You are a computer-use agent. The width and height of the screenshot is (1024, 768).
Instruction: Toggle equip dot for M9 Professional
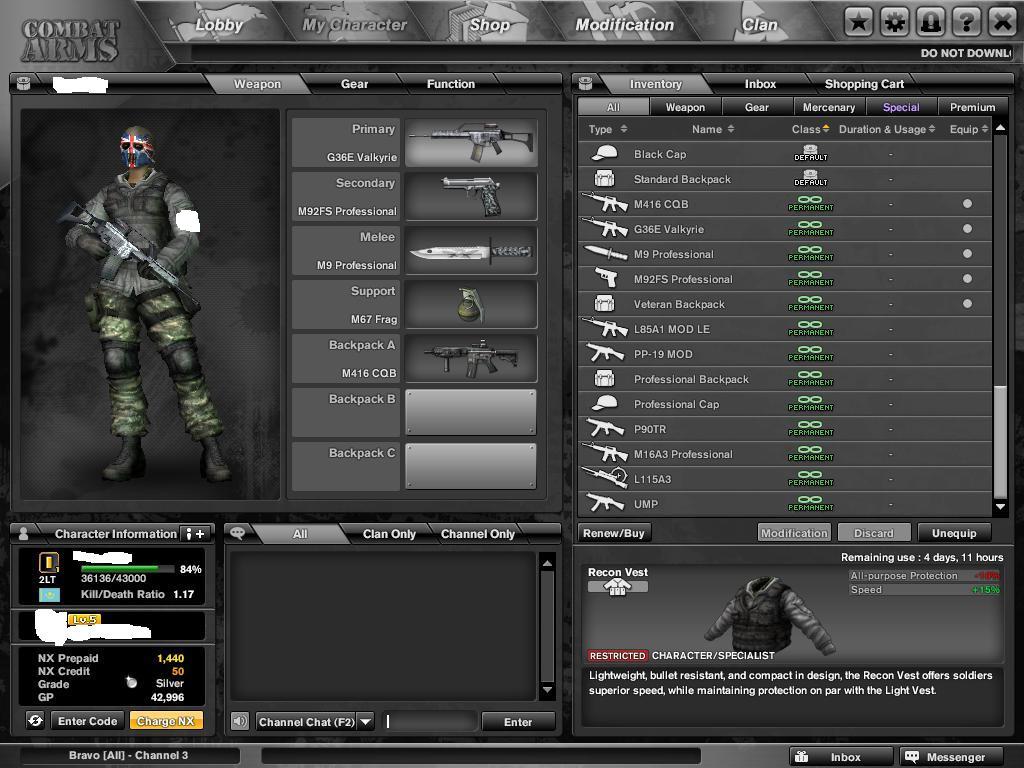pyautogui.click(x=967, y=253)
